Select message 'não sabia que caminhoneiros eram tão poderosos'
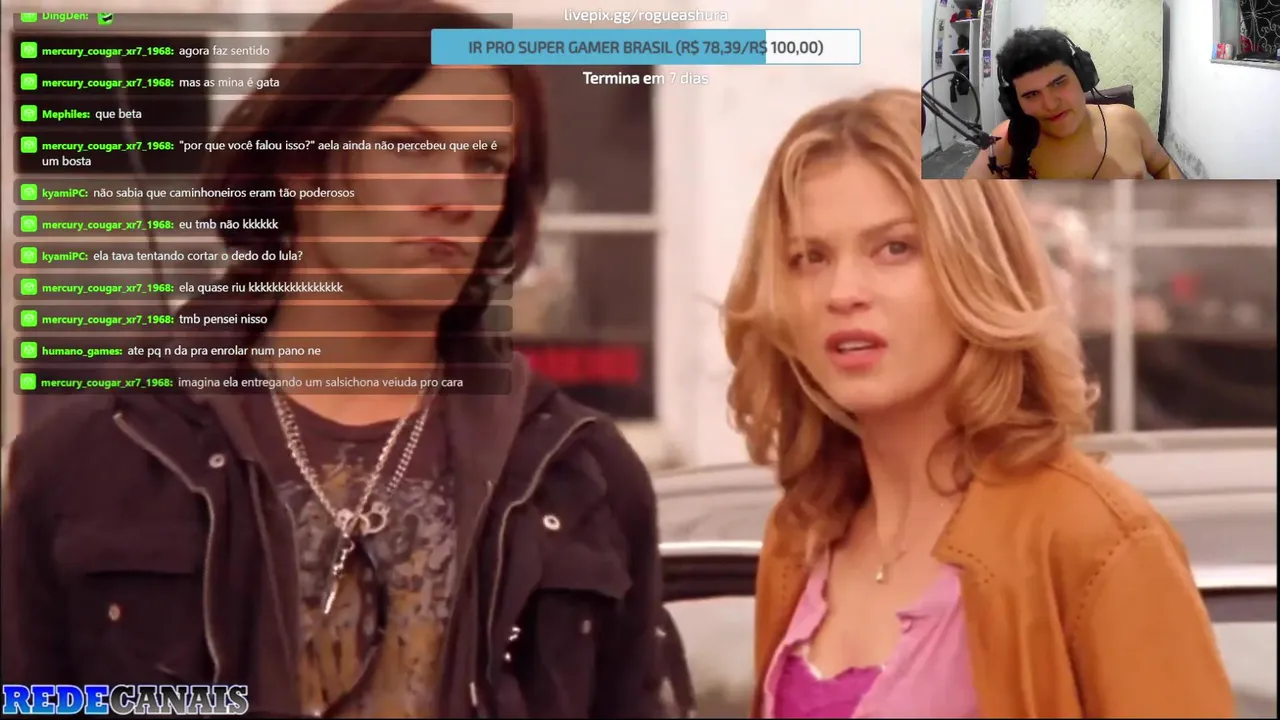The image size is (1280, 720). click(224, 193)
